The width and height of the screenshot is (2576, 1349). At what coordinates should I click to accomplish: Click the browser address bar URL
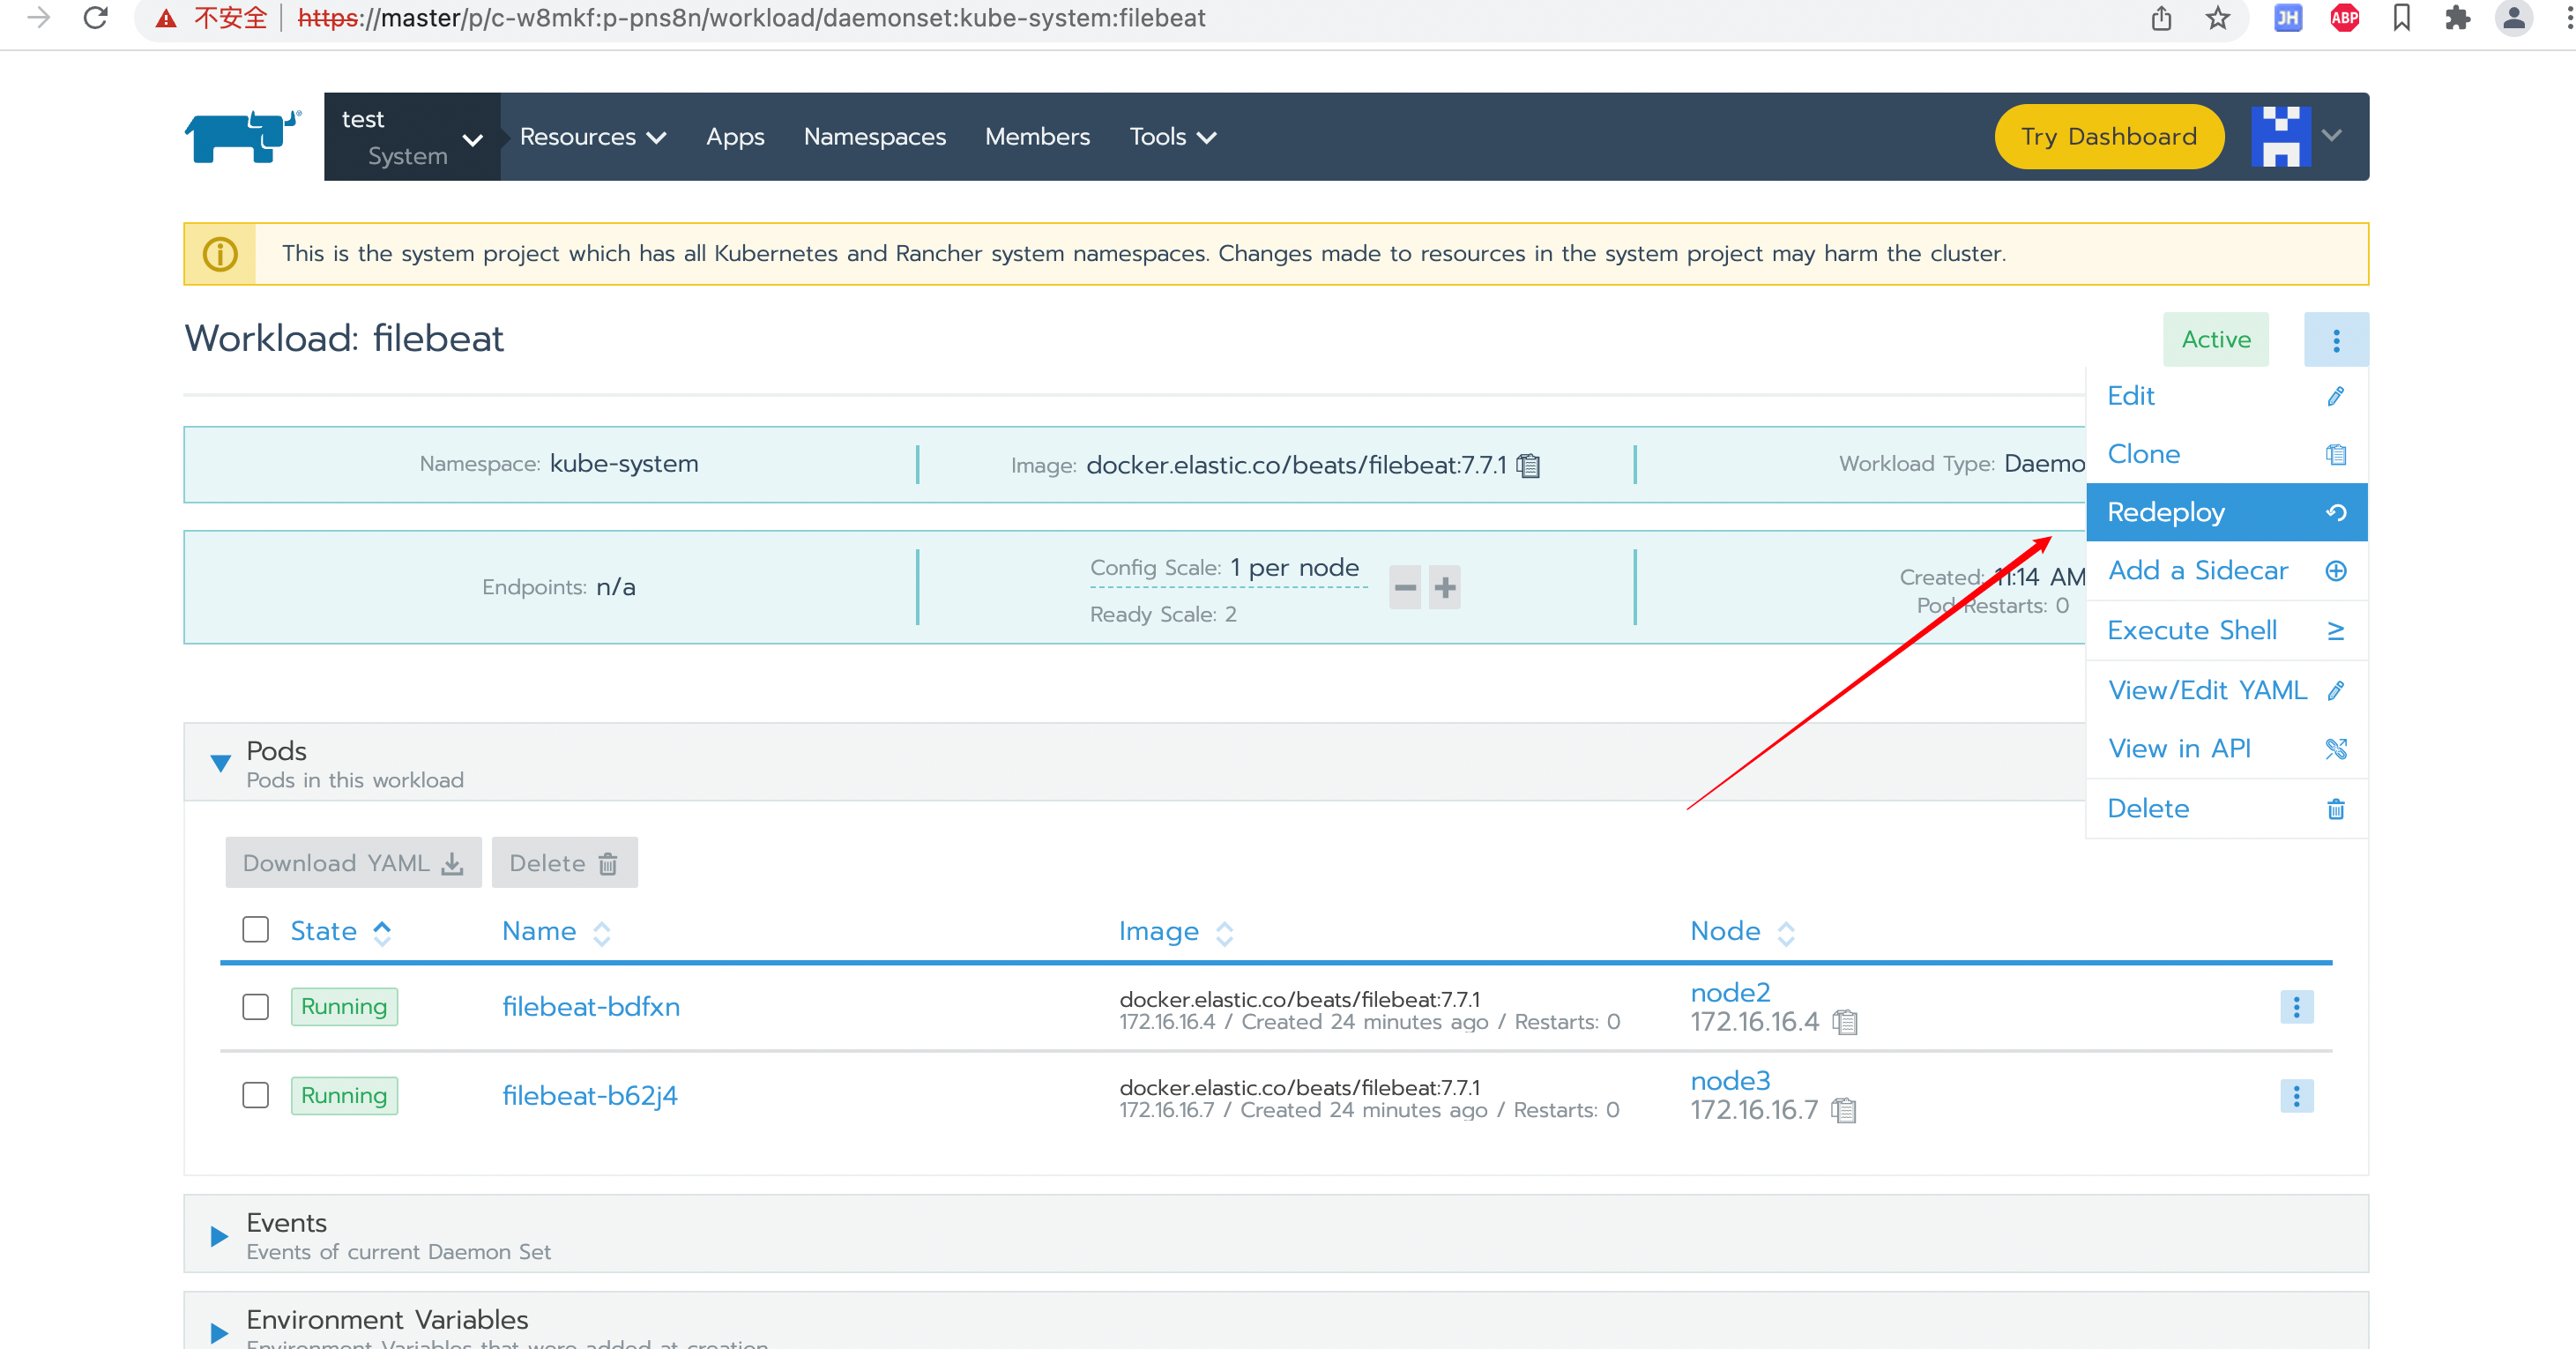click(x=751, y=18)
